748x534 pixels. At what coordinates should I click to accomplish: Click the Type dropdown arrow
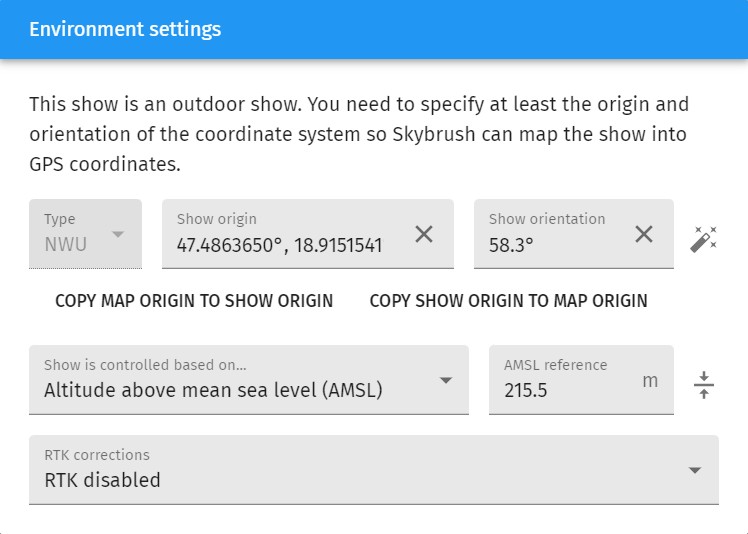click(118, 234)
